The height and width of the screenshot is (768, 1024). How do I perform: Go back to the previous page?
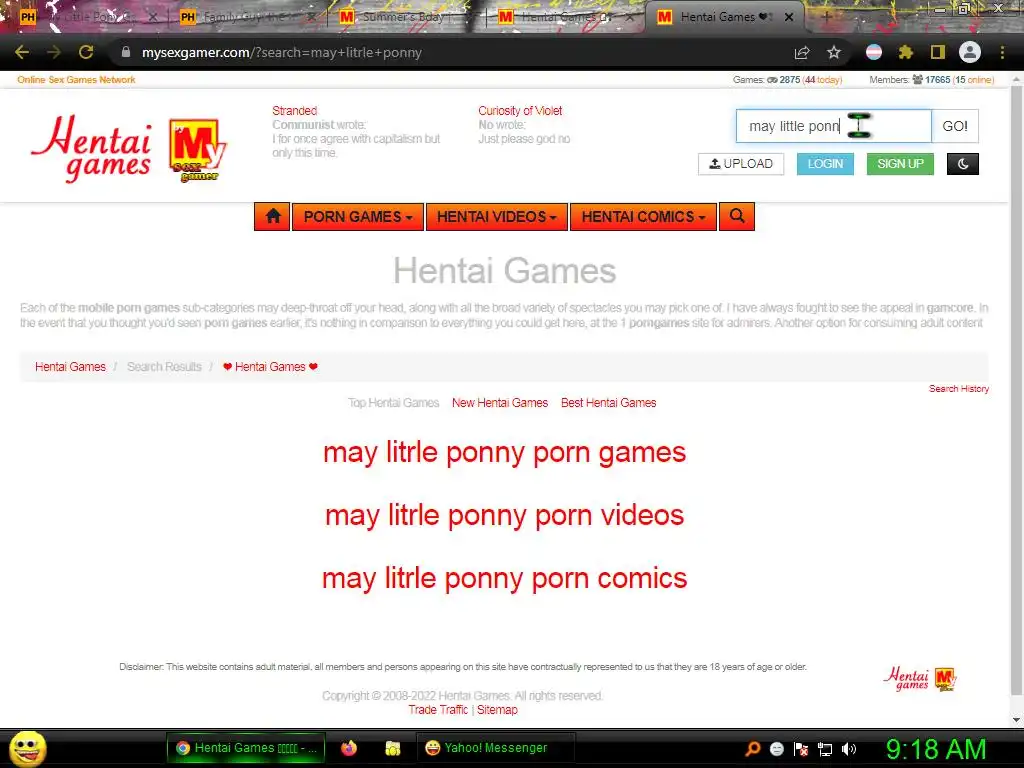coord(22,52)
